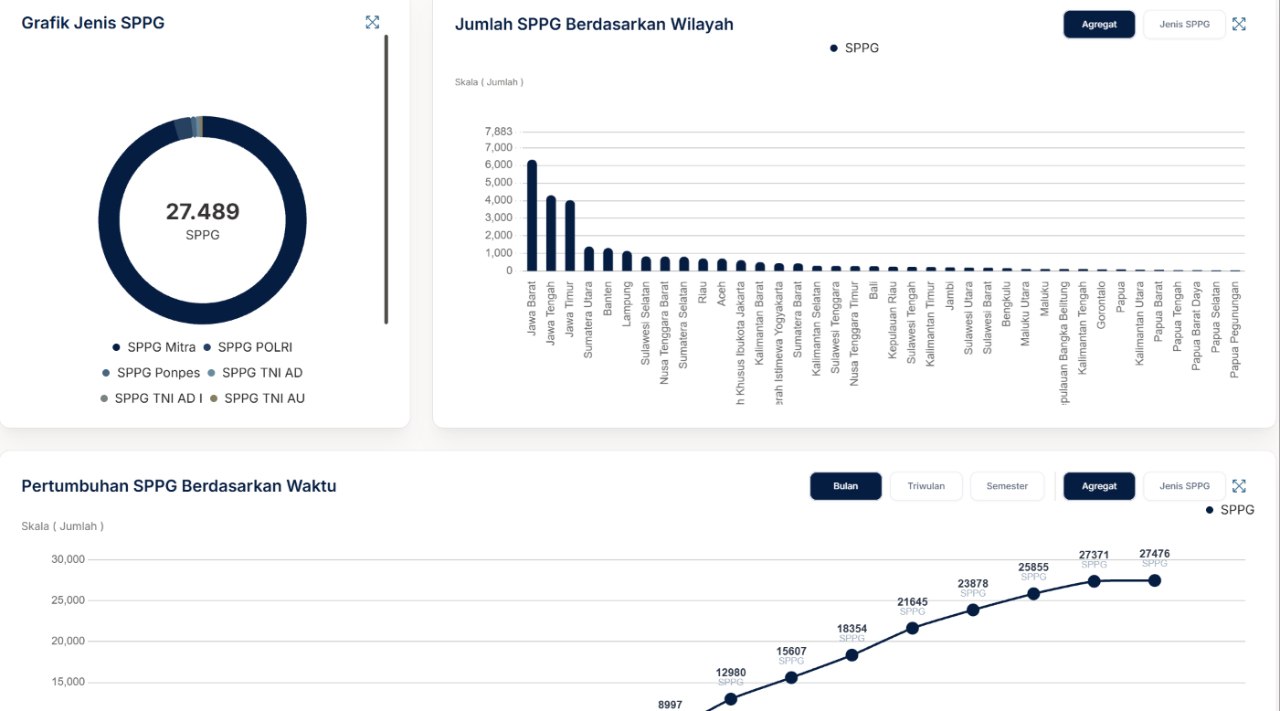Click the 23878 data point on growth line
Image resolution: width=1280 pixels, height=711 pixels.
(x=973, y=610)
